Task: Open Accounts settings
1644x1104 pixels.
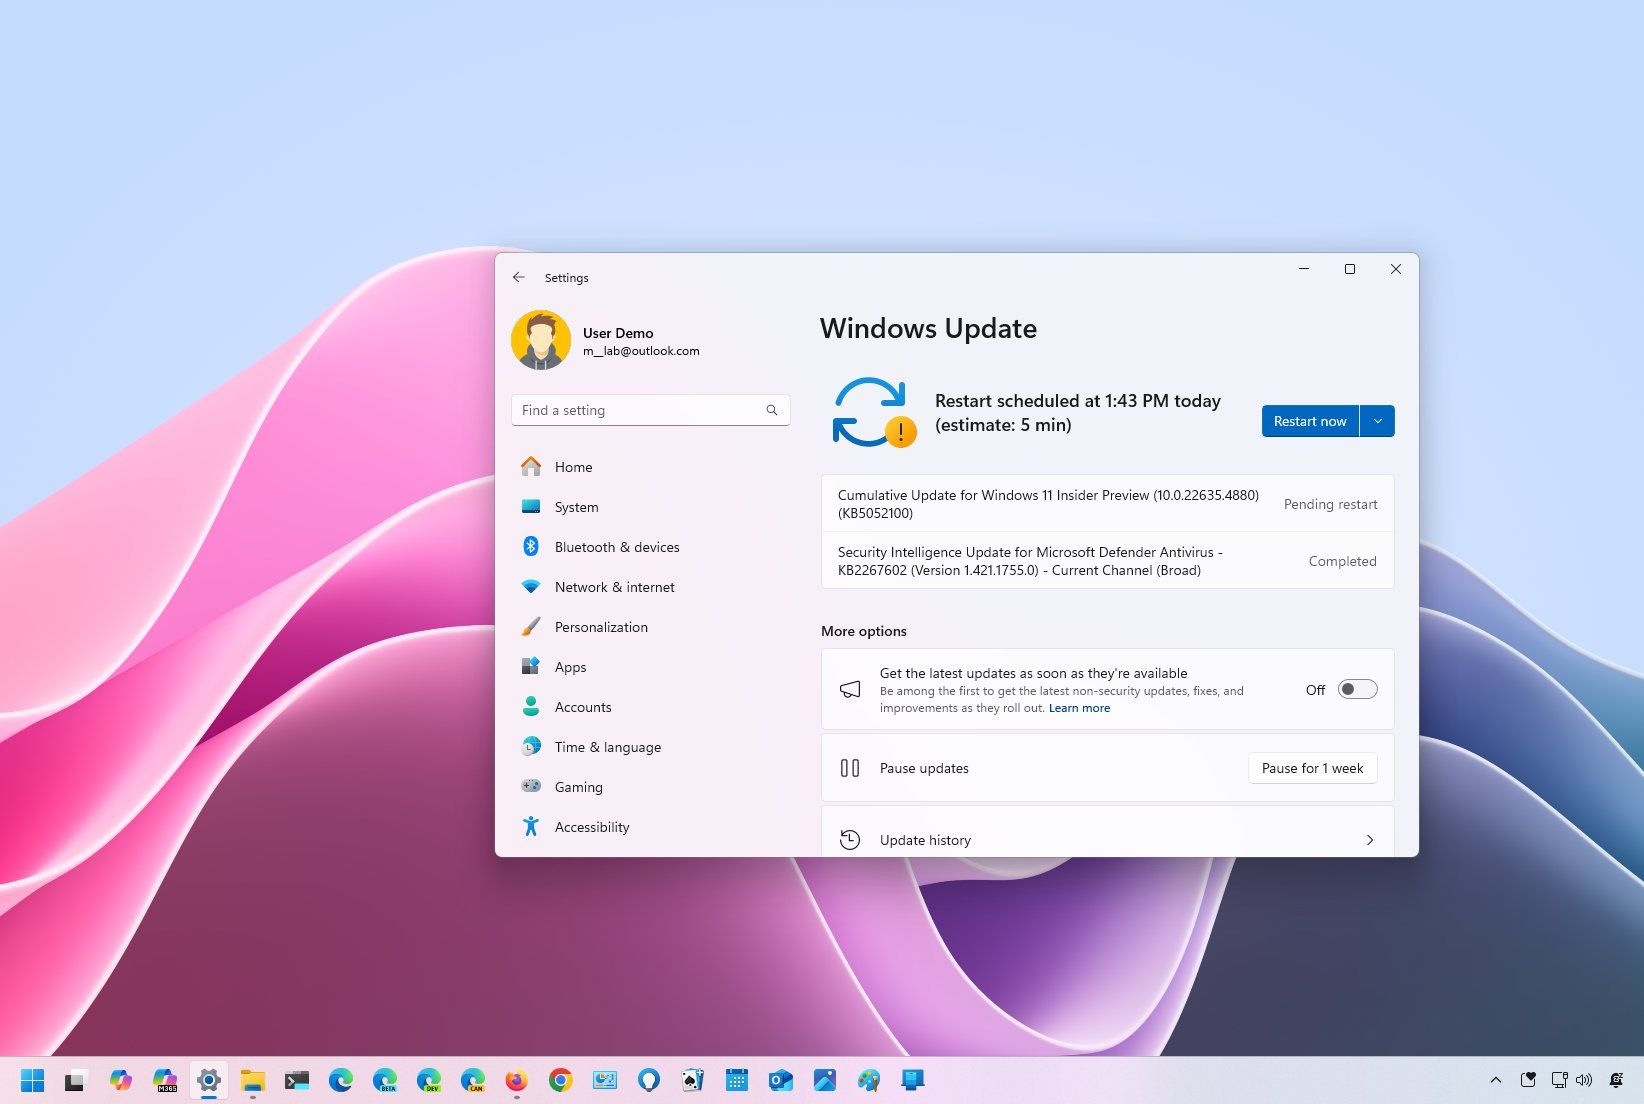Action: pos(582,707)
